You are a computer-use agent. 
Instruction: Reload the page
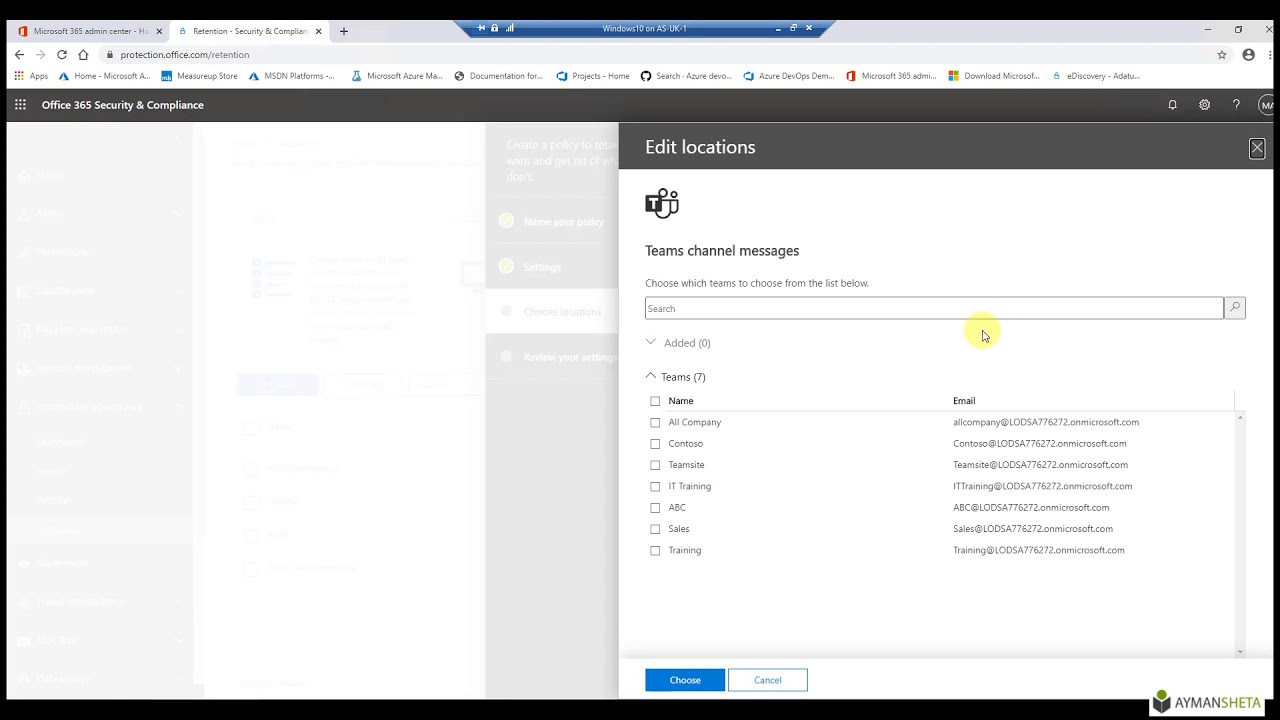(x=62, y=55)
